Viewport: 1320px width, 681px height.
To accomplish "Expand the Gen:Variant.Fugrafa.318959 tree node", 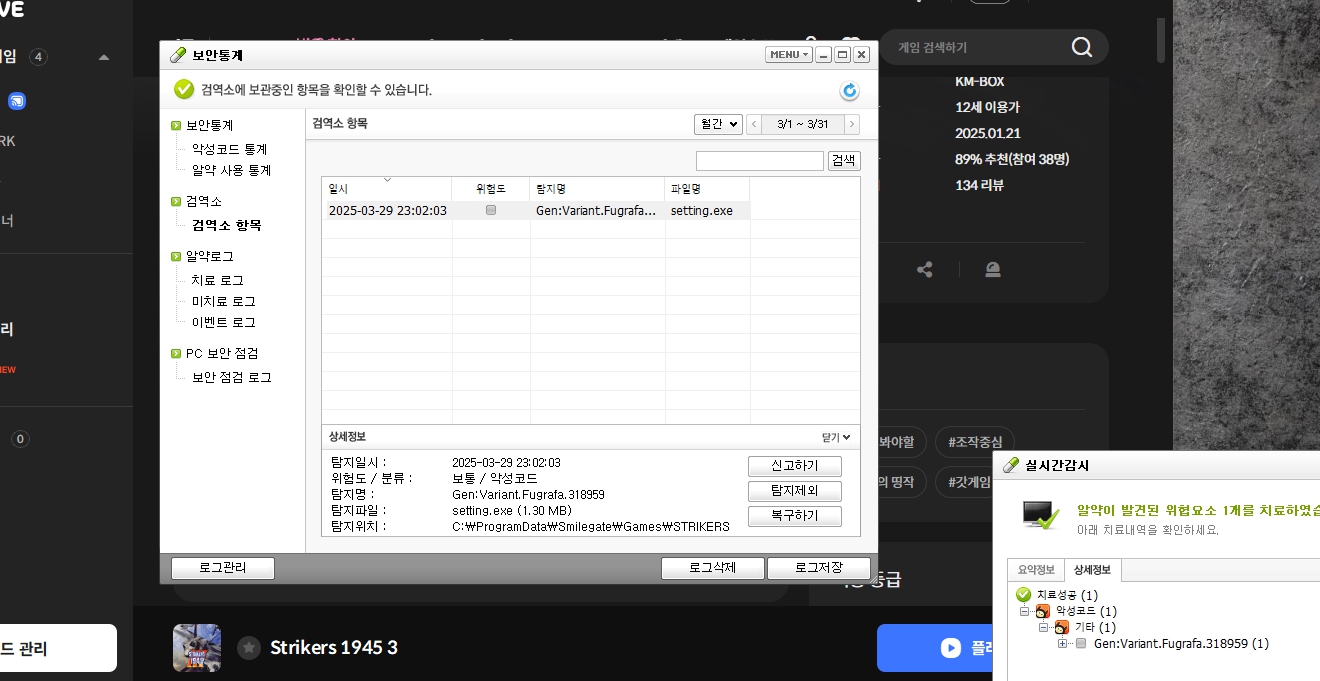I will tap(1062, 644).
